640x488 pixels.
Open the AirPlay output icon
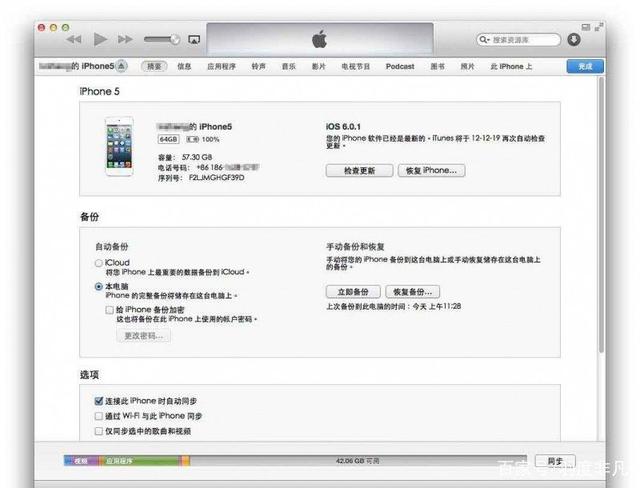pos(194,39)
